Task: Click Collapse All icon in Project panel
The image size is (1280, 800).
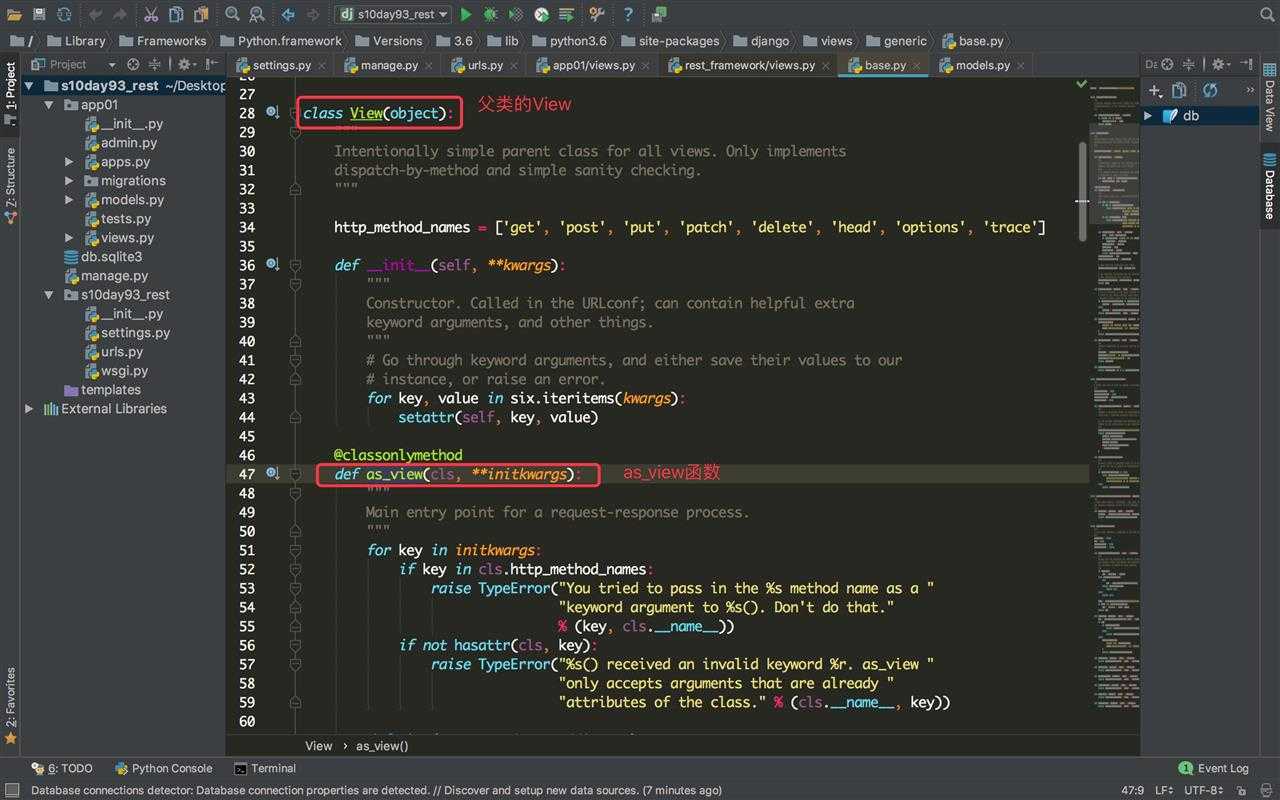Action: tap(154, 64)
